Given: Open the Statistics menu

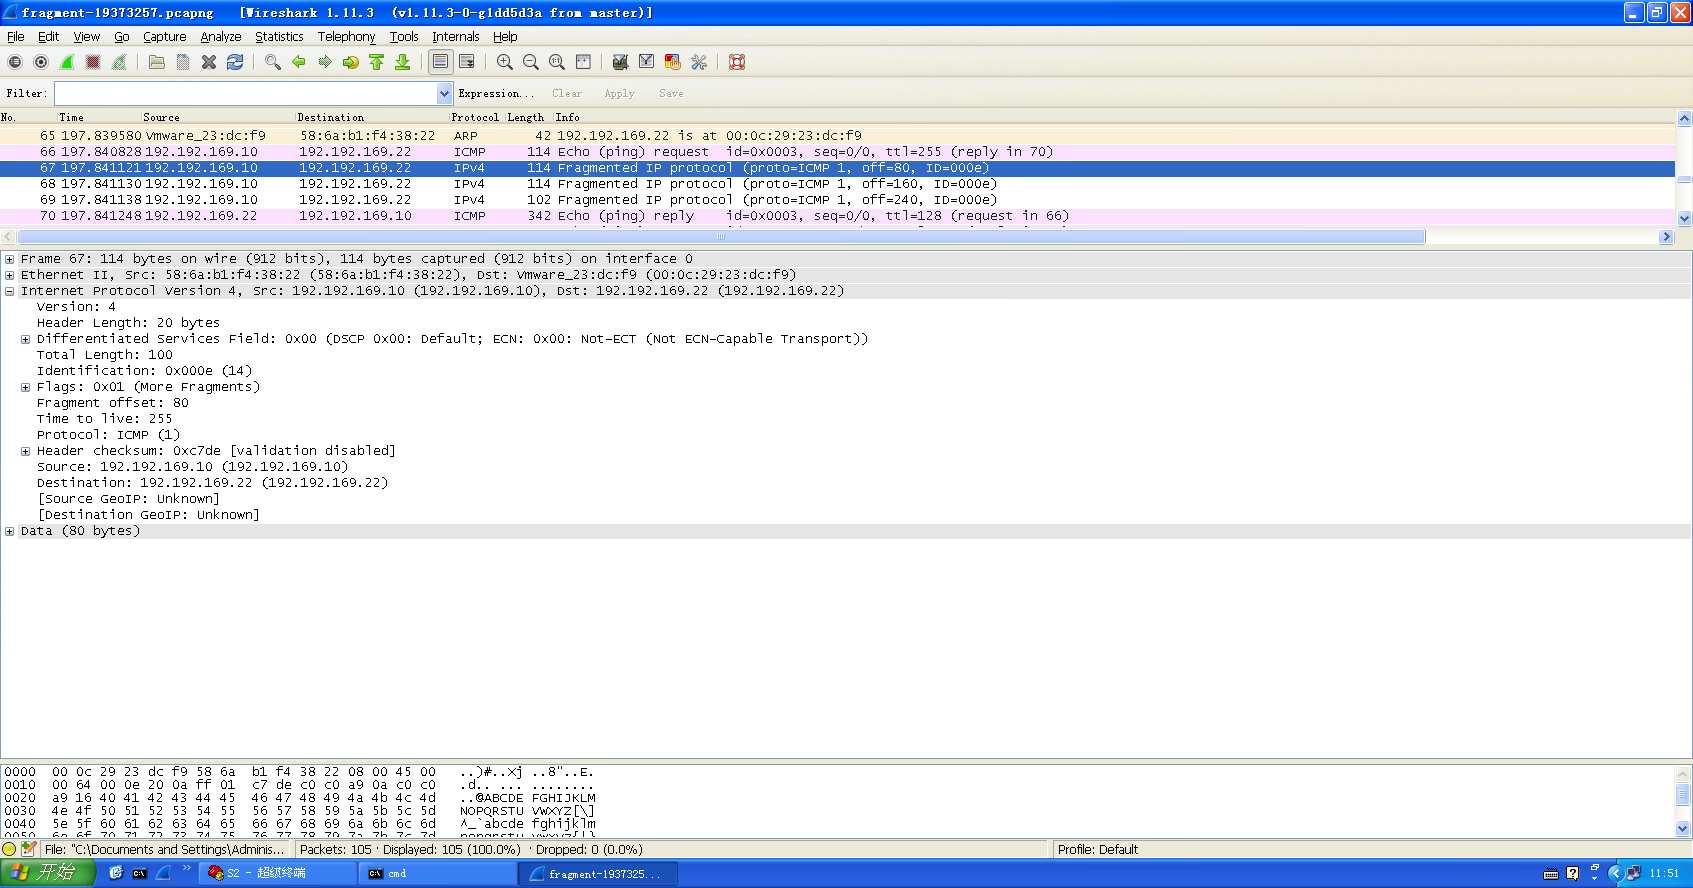Looking at the screenshot, I should point(279,37).
